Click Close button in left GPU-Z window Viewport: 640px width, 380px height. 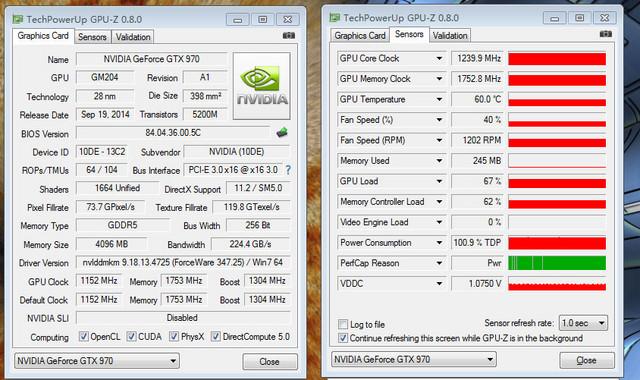click(270, 362)
